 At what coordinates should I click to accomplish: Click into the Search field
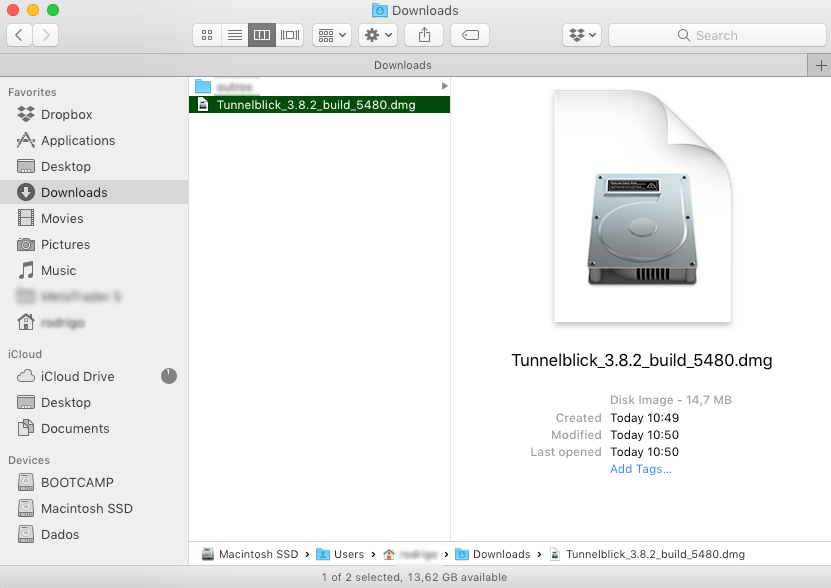tap(717, 35)
